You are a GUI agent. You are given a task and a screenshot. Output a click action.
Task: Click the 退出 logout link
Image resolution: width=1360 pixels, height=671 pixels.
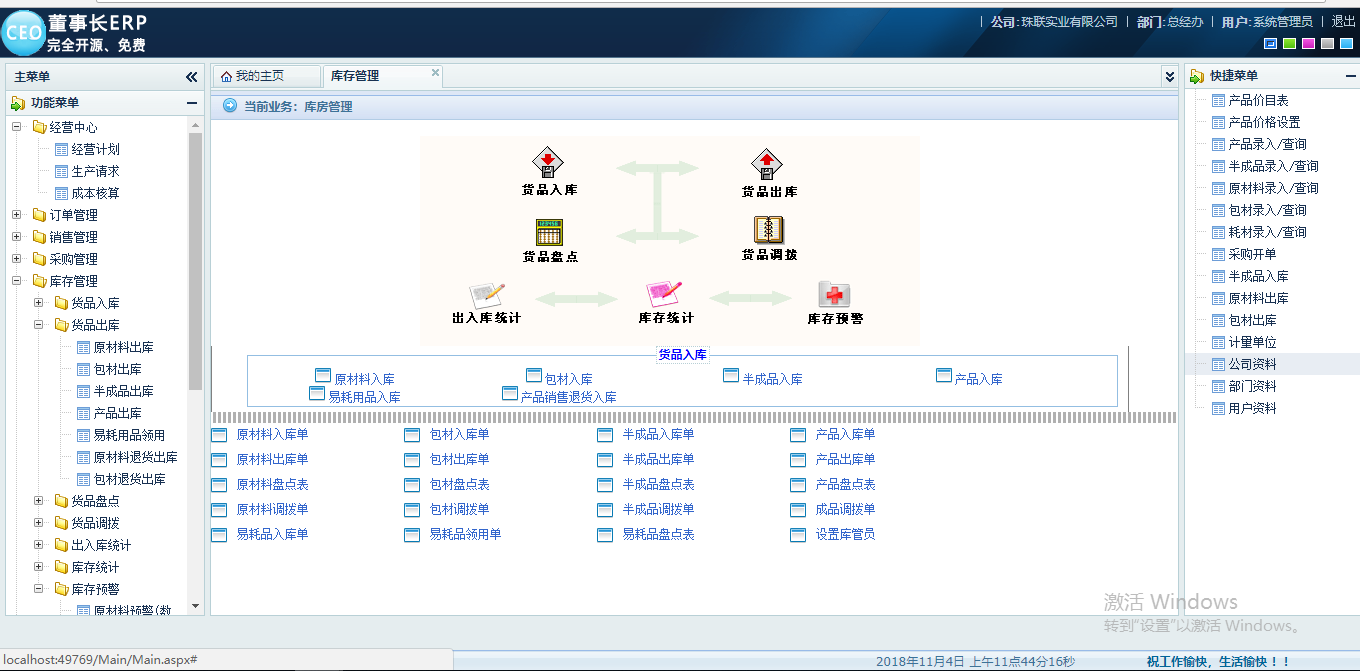(1343, 21)
